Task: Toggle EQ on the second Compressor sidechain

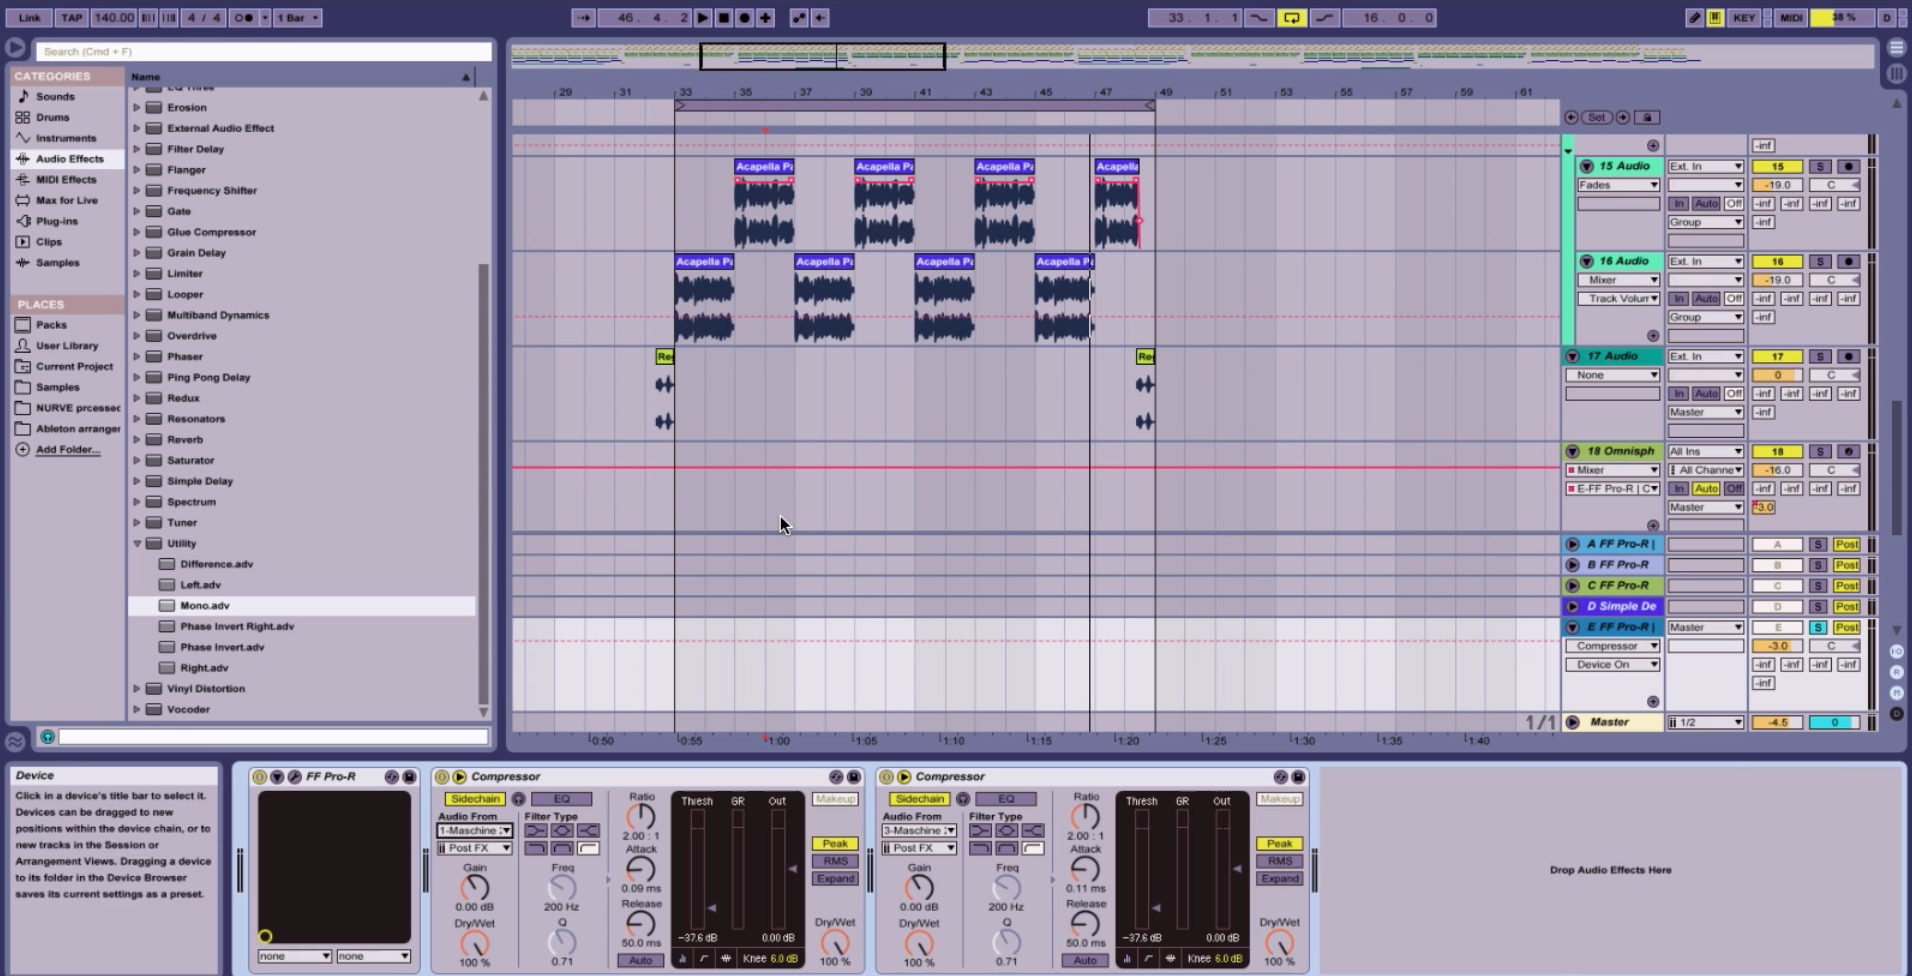Action: [x=1006, y=799]
